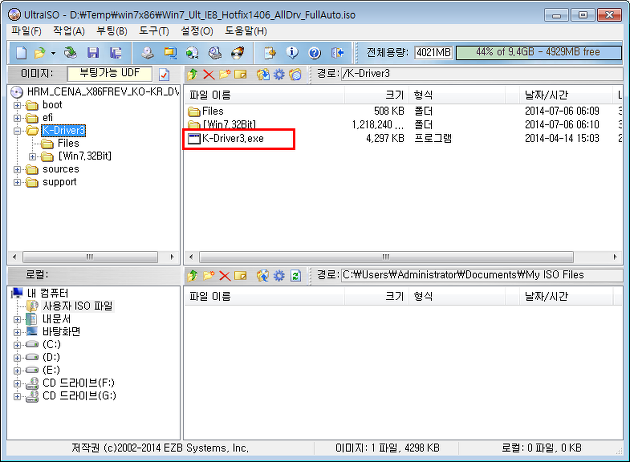Expand the sources folder in the image tree
The image size is (630, 462).
(x=17, y=170)
